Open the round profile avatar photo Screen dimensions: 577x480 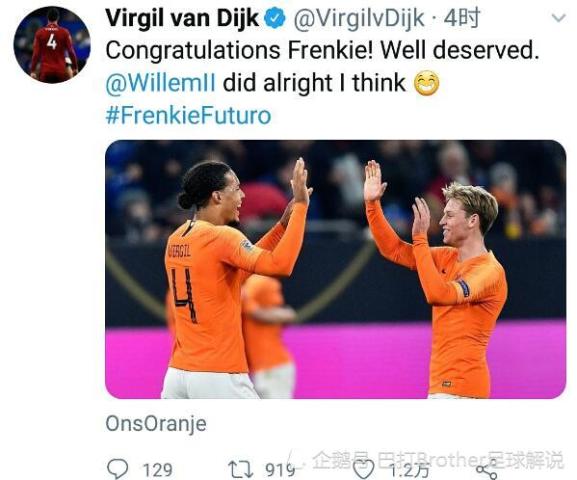52,45
